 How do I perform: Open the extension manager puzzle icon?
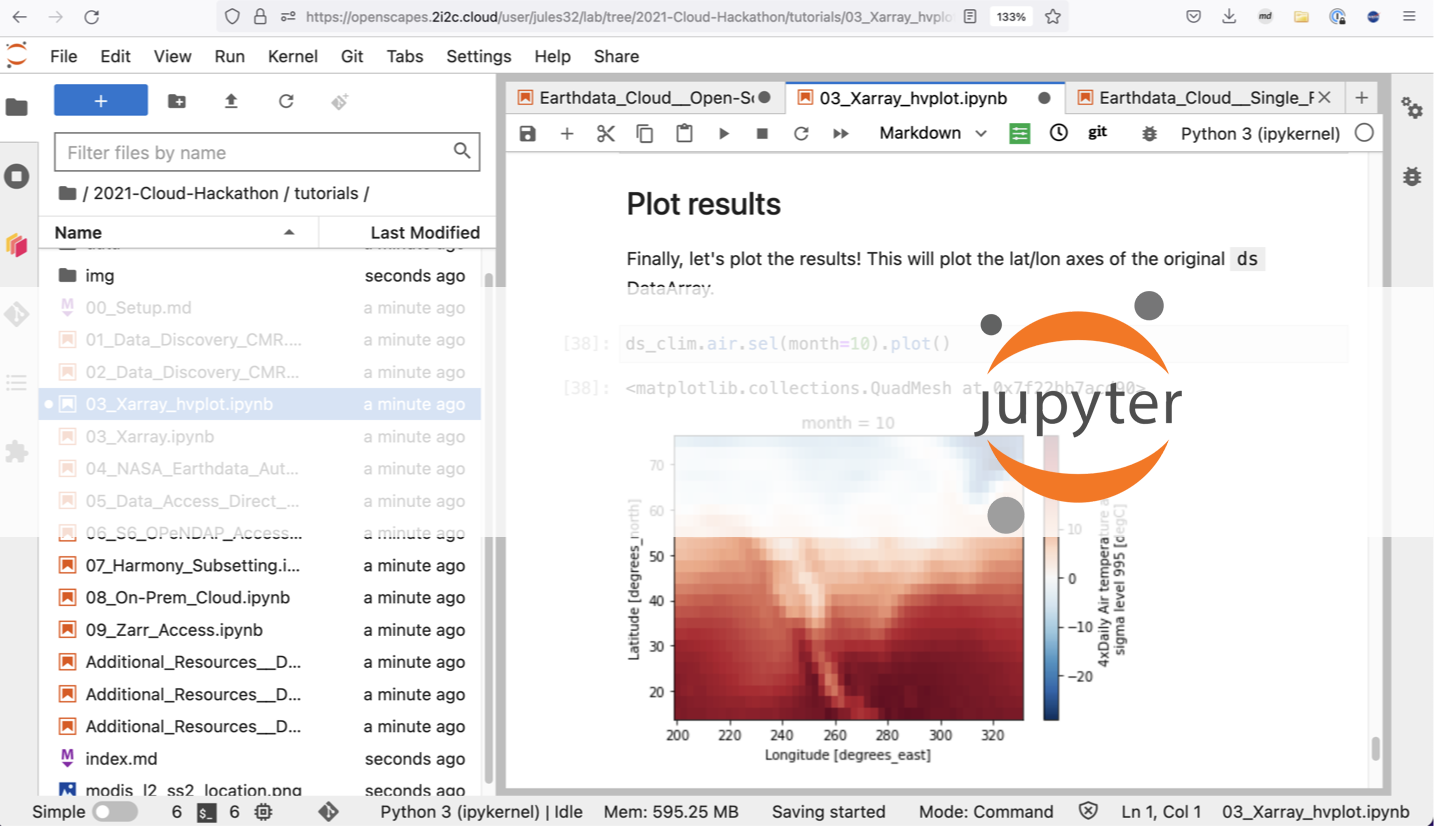click(x=17, y=451)
